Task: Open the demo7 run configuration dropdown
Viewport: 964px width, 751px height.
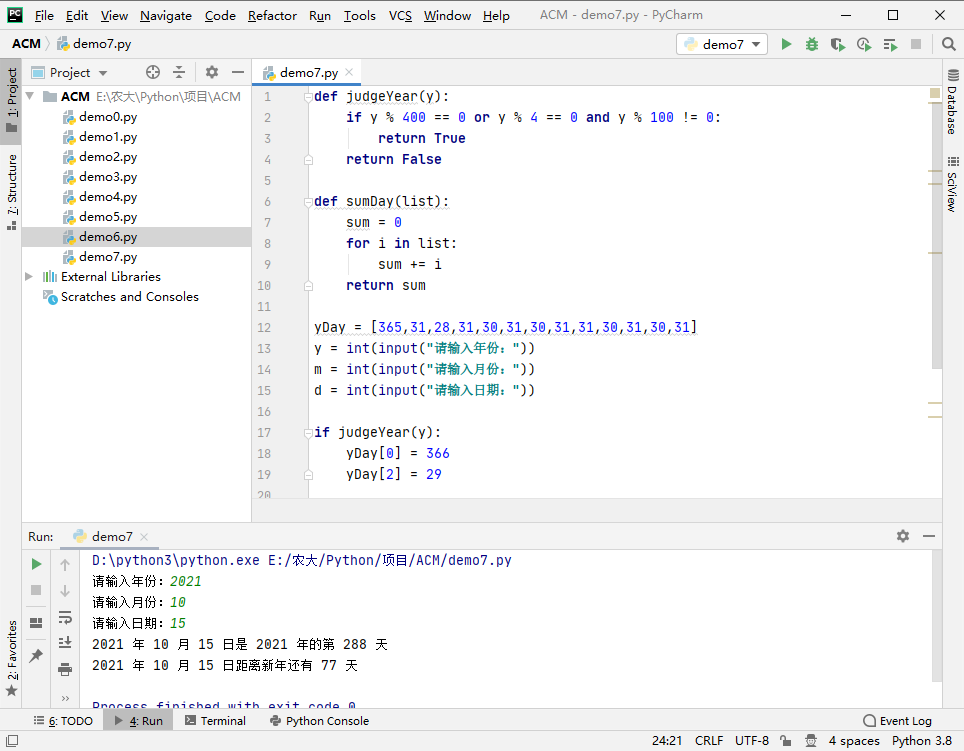Action: click(x=723, y=44)
